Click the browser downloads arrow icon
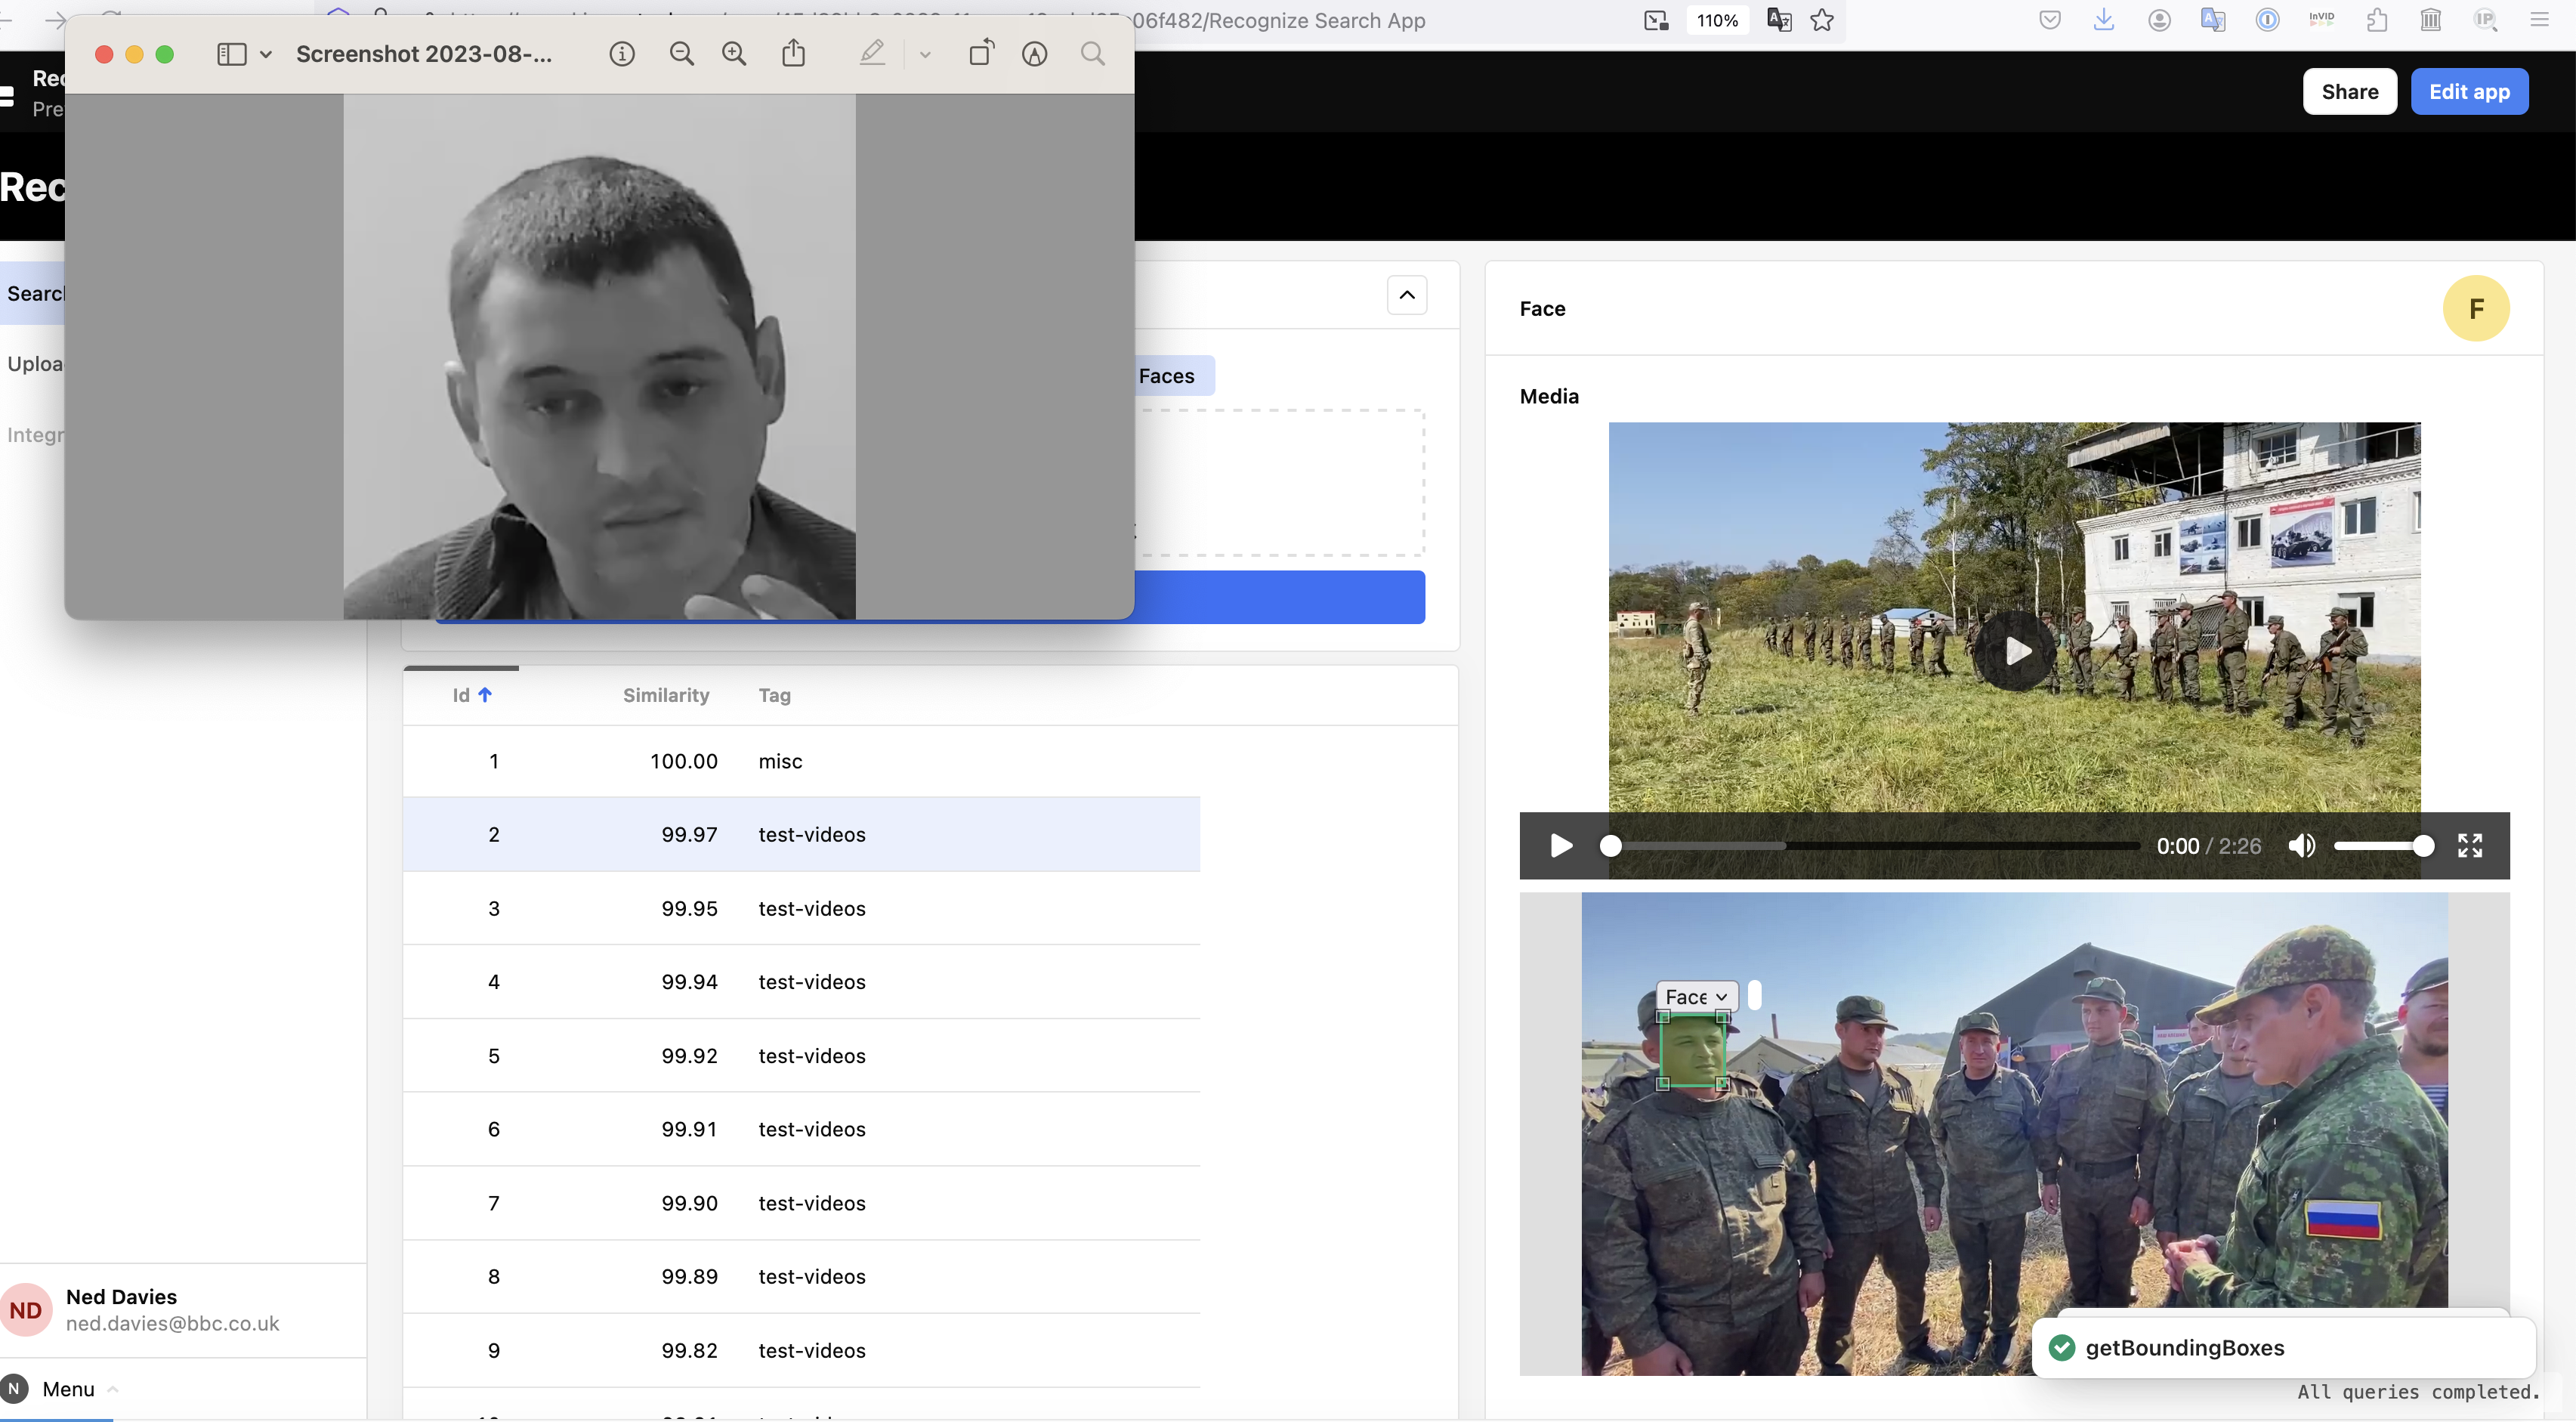Screen dimensions: 2576x1422 pyautogui.click(x=2104, y=20)
